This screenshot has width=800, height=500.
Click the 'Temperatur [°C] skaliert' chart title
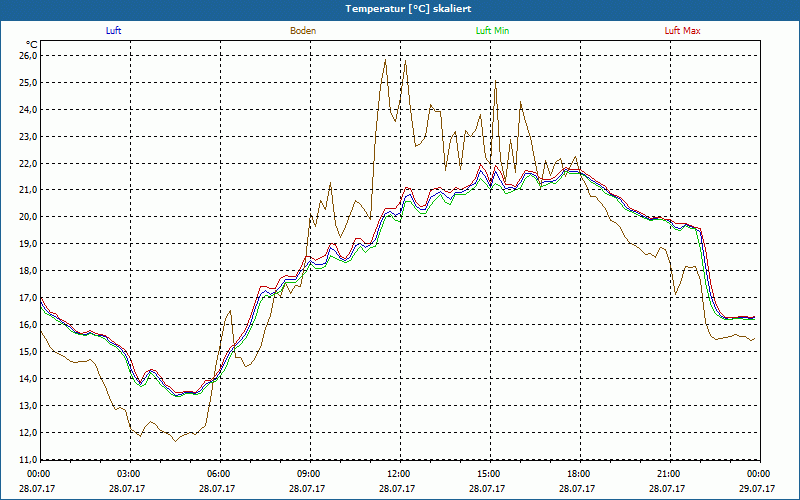[x=408, y=9]
